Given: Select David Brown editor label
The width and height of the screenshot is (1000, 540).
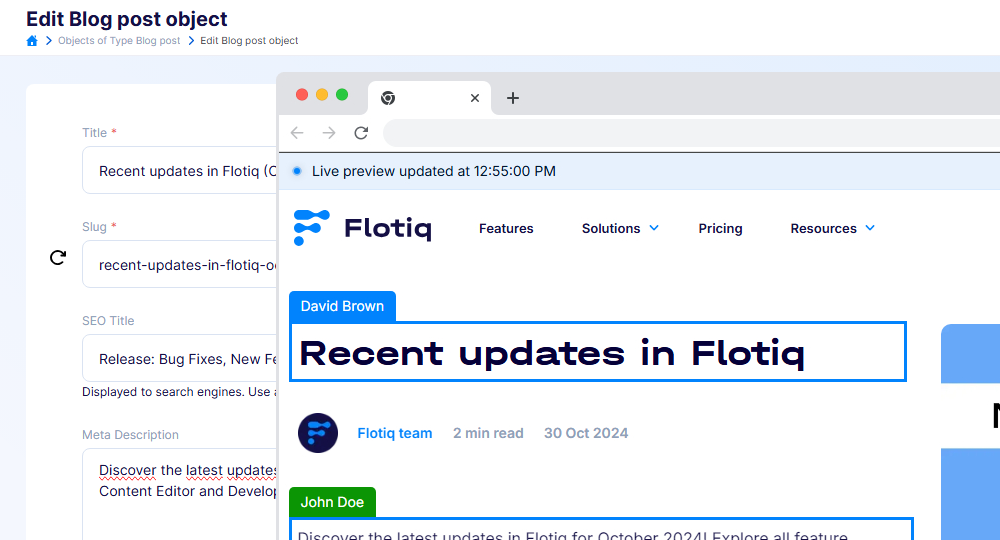Looking at the screenshot, I should pos(342,306).
